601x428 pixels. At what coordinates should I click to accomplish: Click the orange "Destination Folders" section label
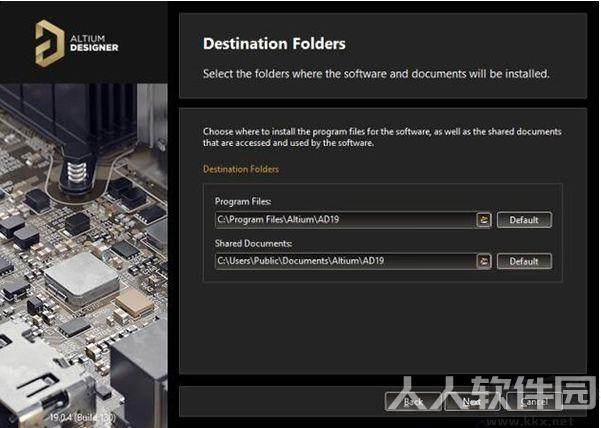pos(241,169)
